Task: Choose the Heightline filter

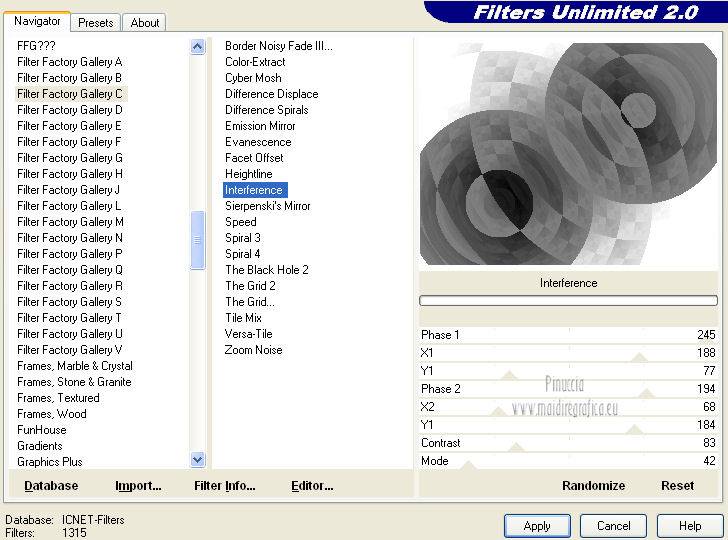Action: [248, 174]
